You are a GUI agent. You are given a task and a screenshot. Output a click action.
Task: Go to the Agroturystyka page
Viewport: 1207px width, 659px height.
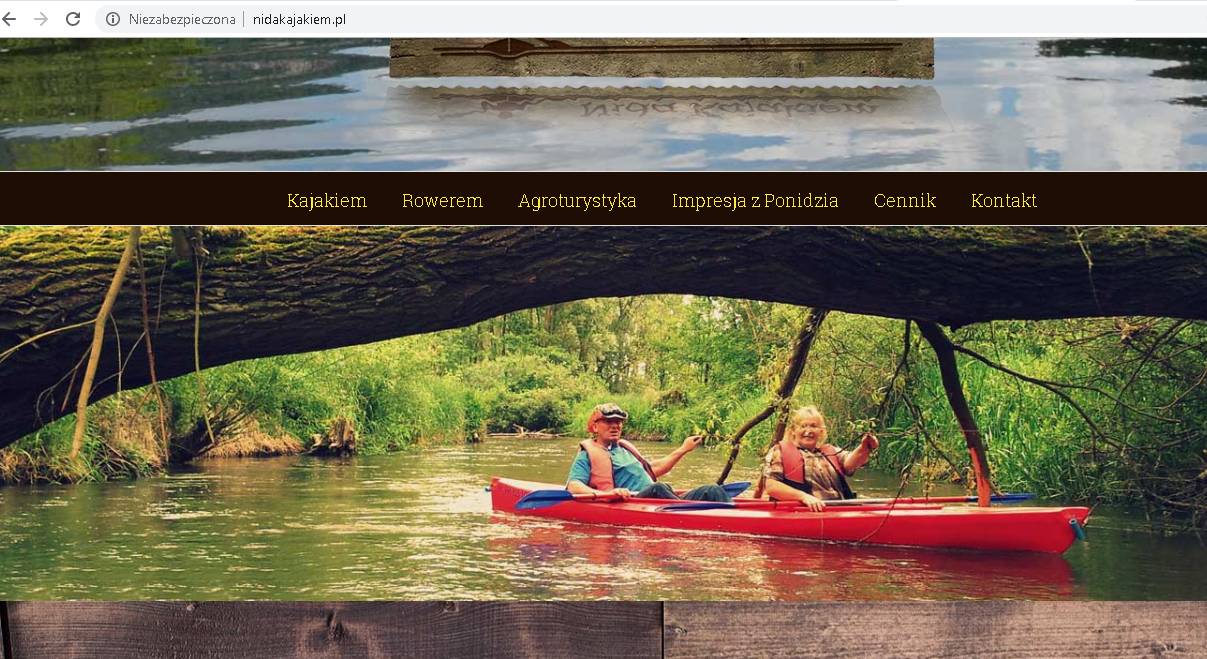pos(577,201)
